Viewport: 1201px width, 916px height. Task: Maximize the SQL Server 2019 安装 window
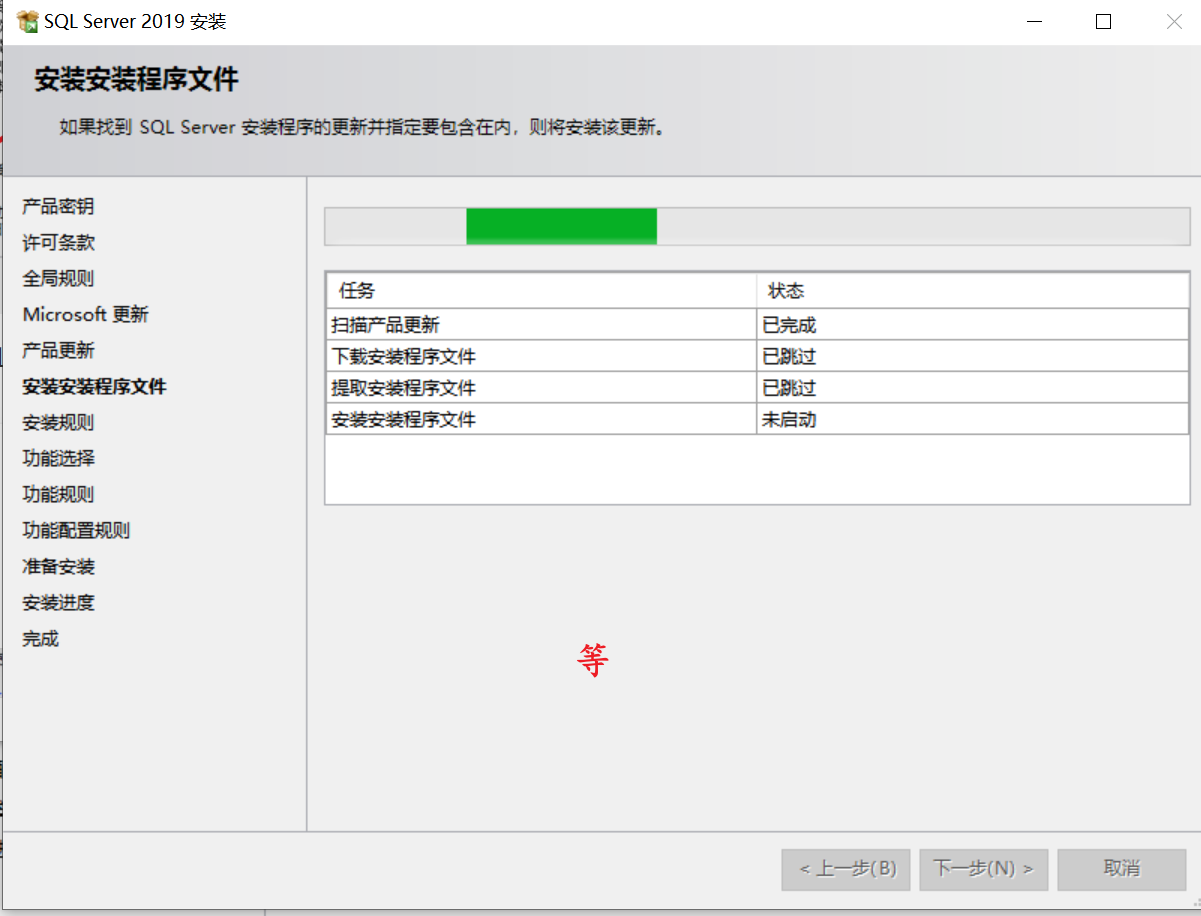coord(1103,22)
